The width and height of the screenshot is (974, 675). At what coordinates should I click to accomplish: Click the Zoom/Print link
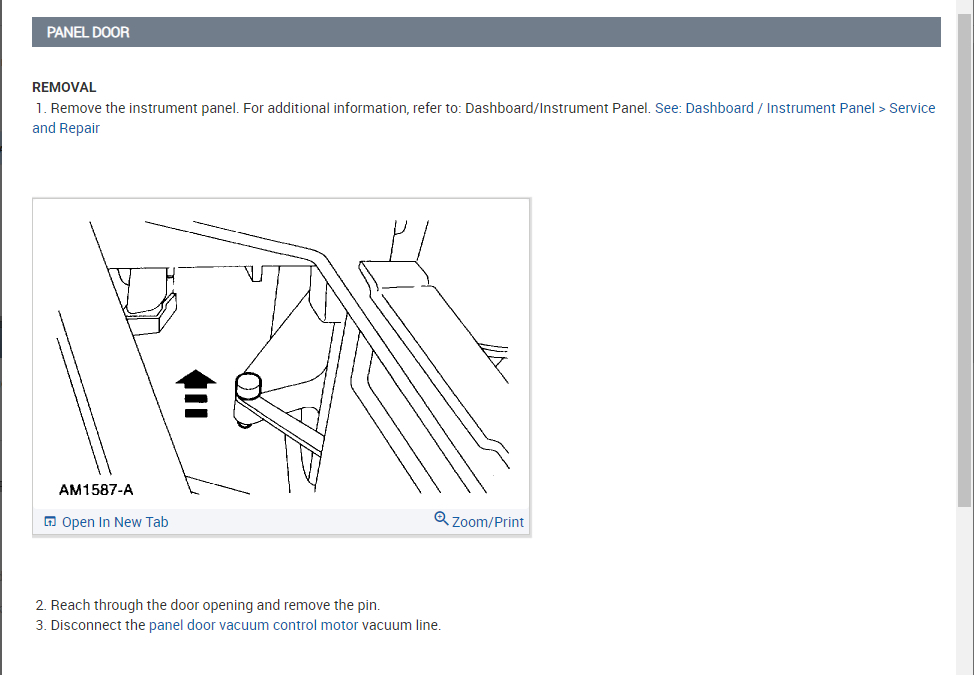tap(488, 522)
